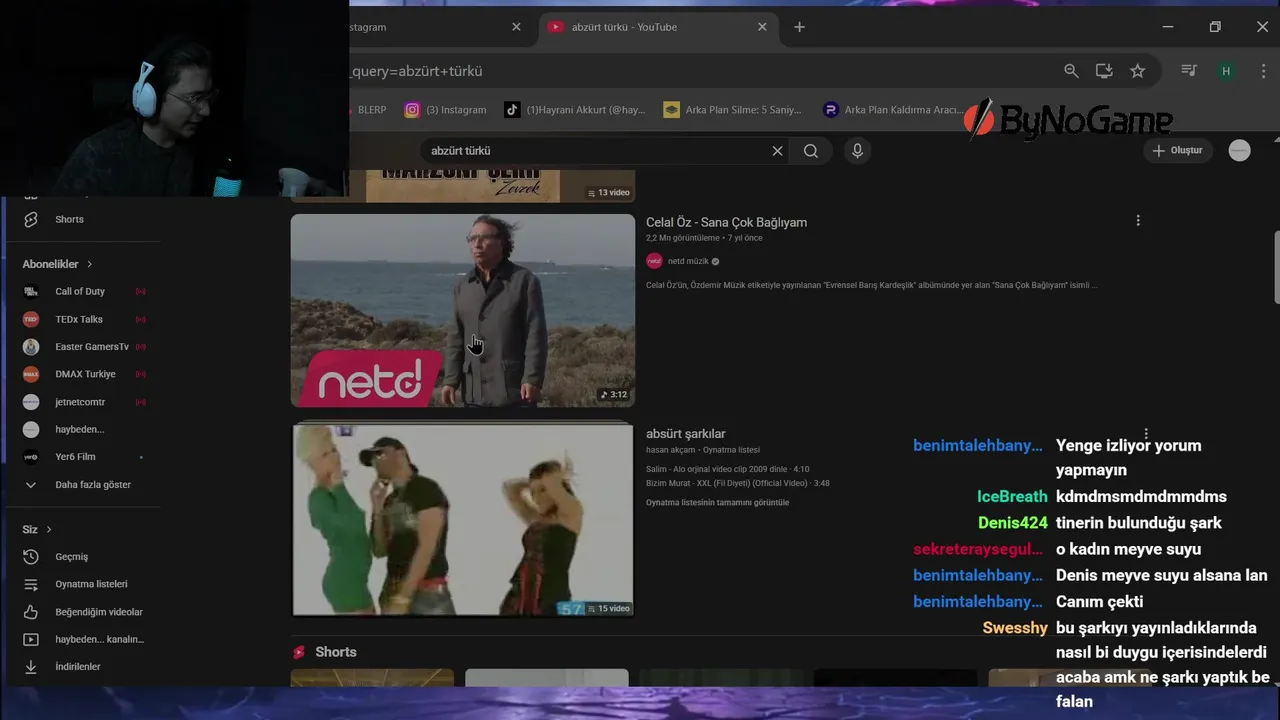This screenshot has width=1280, height=720.
Task: Open Chrome profile H avatar
Action: tap(1226, 71)
